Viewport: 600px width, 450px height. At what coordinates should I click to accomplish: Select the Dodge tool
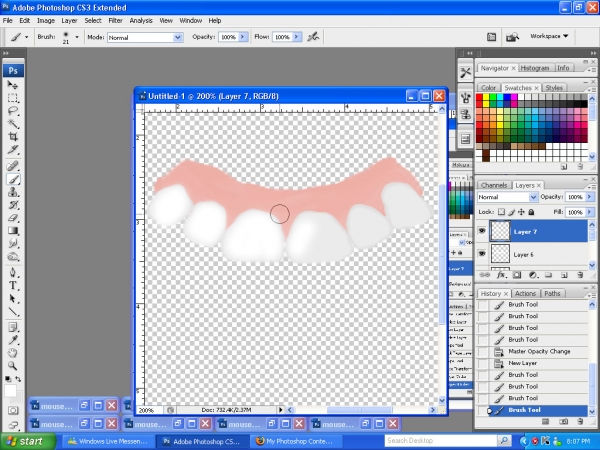point(13,256)
